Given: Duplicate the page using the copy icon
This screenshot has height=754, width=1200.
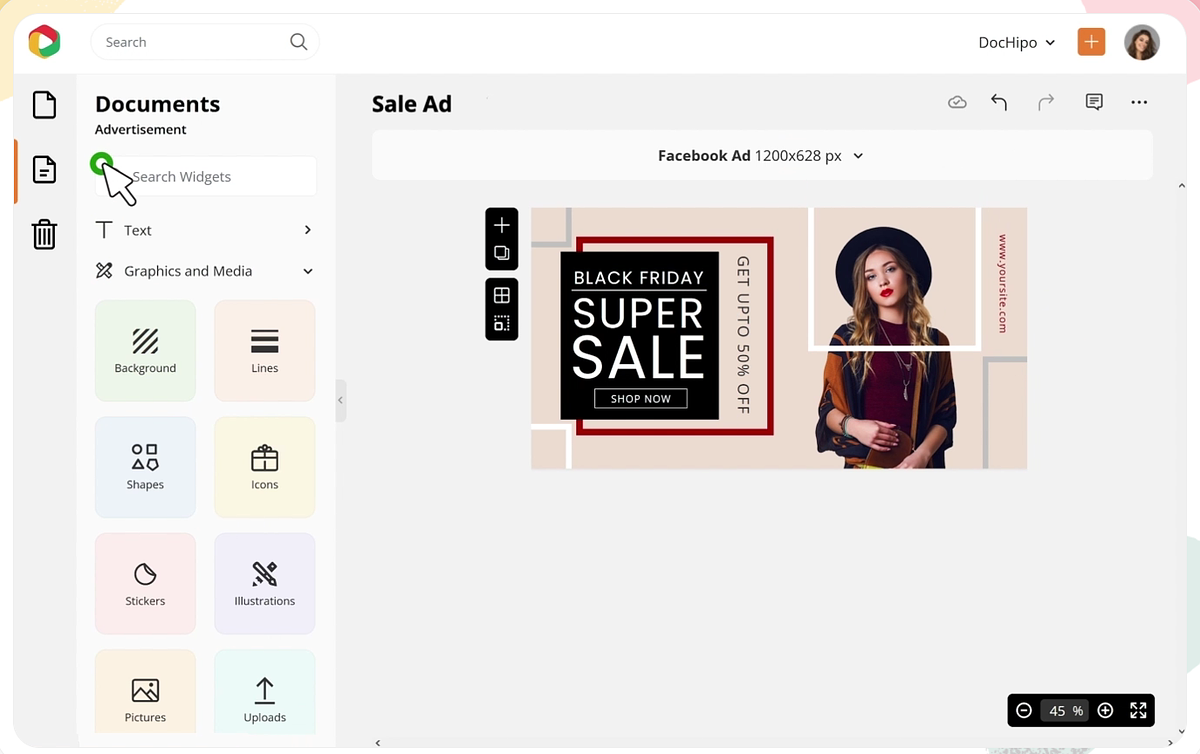Looking at the screenshot, I should coord(502,253).
